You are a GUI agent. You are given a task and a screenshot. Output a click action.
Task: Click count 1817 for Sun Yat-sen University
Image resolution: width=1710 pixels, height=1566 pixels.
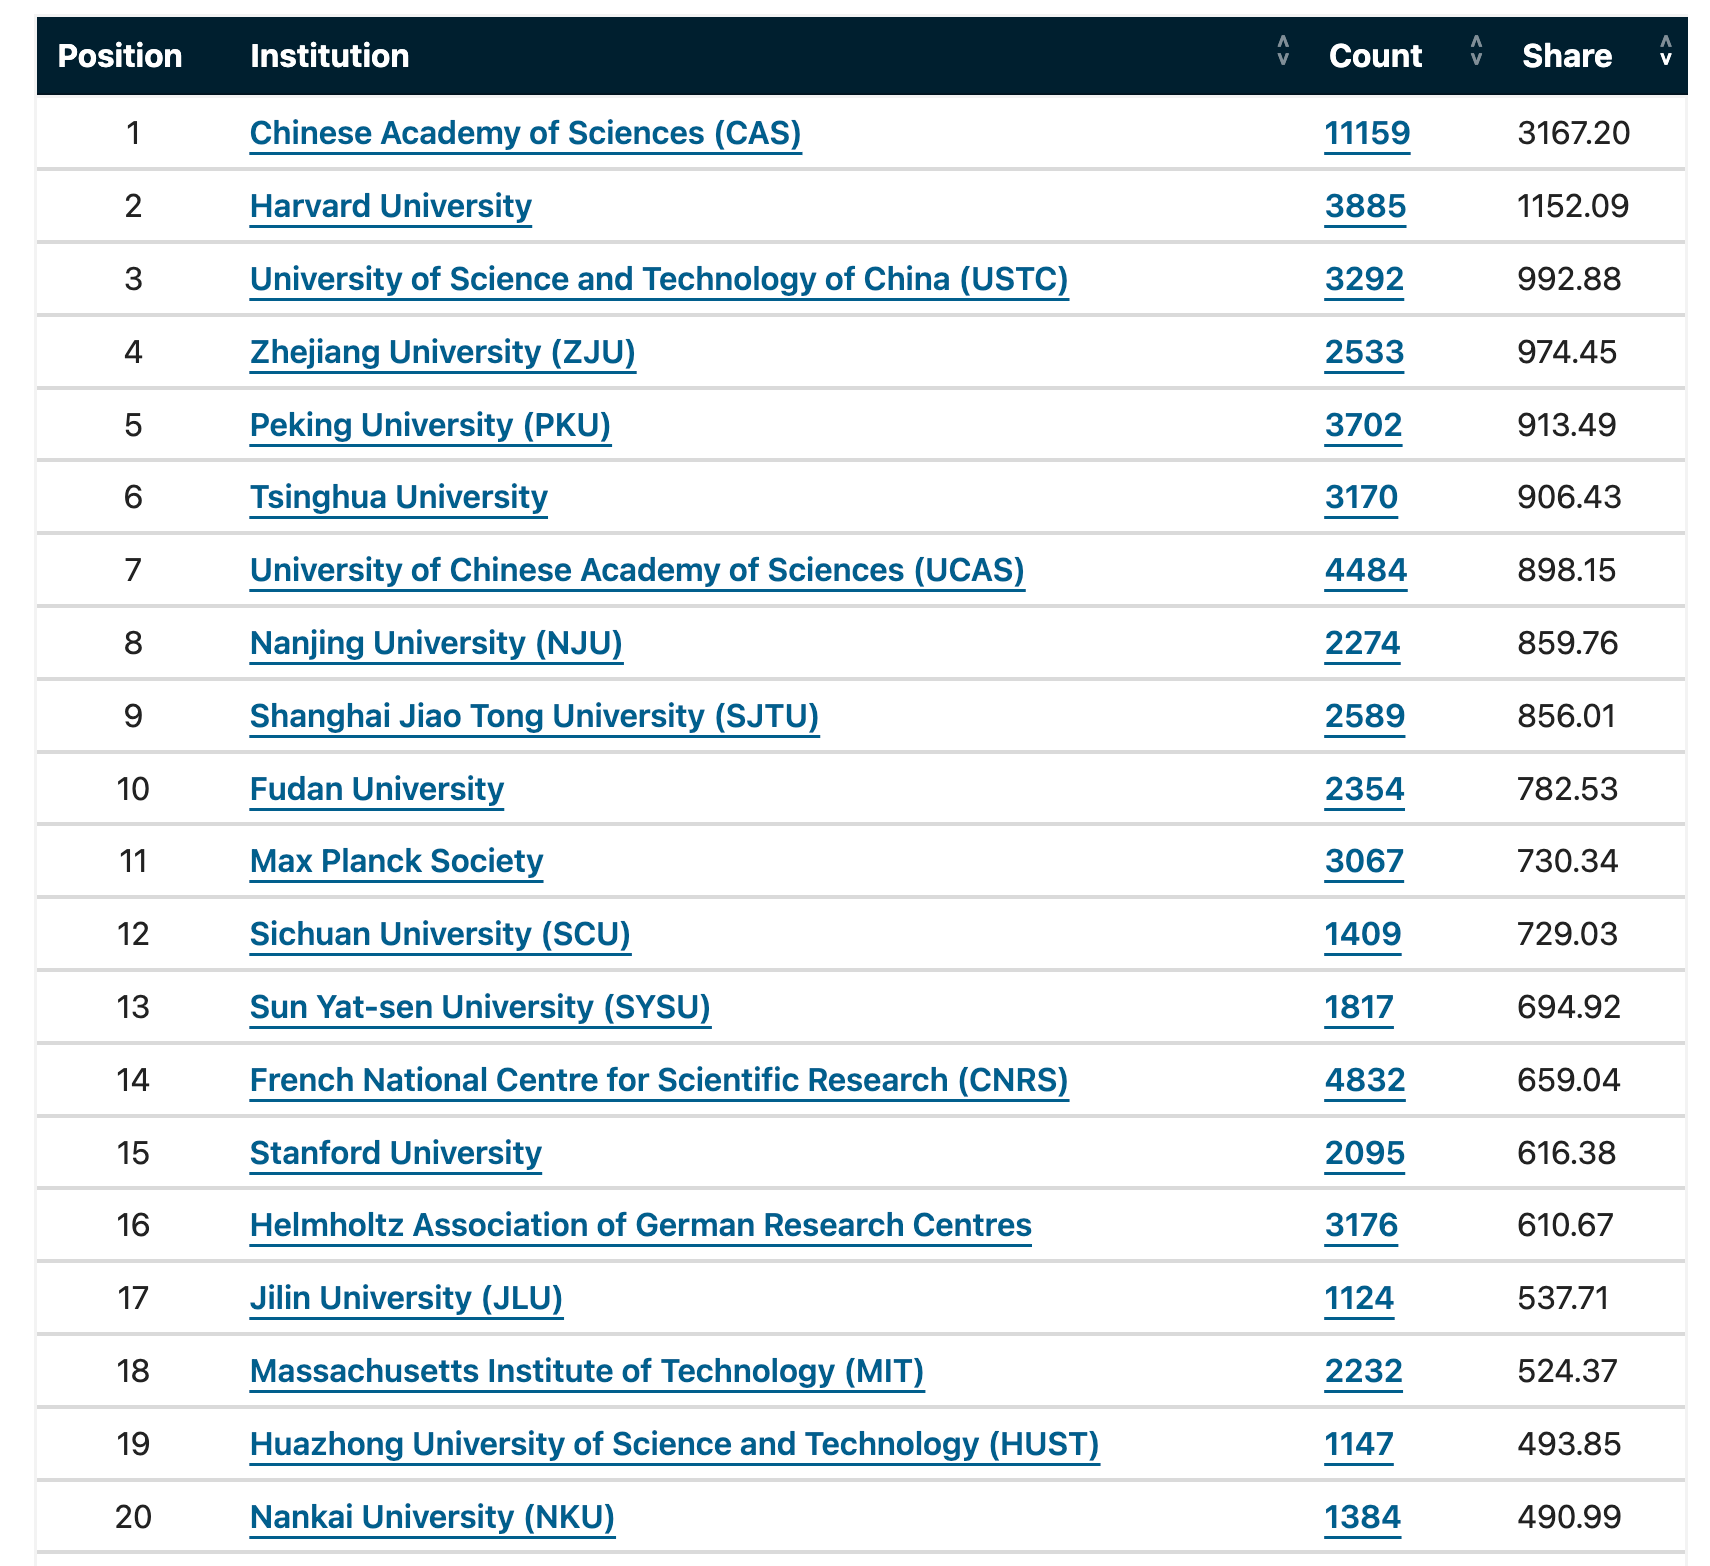pyautogui.click(x=1359, y=1007)
